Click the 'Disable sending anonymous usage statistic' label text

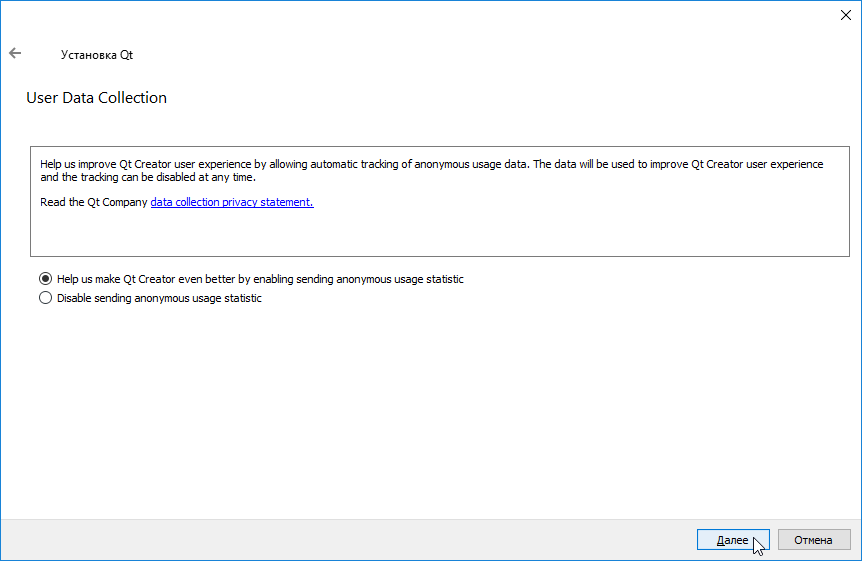(159, 298)
